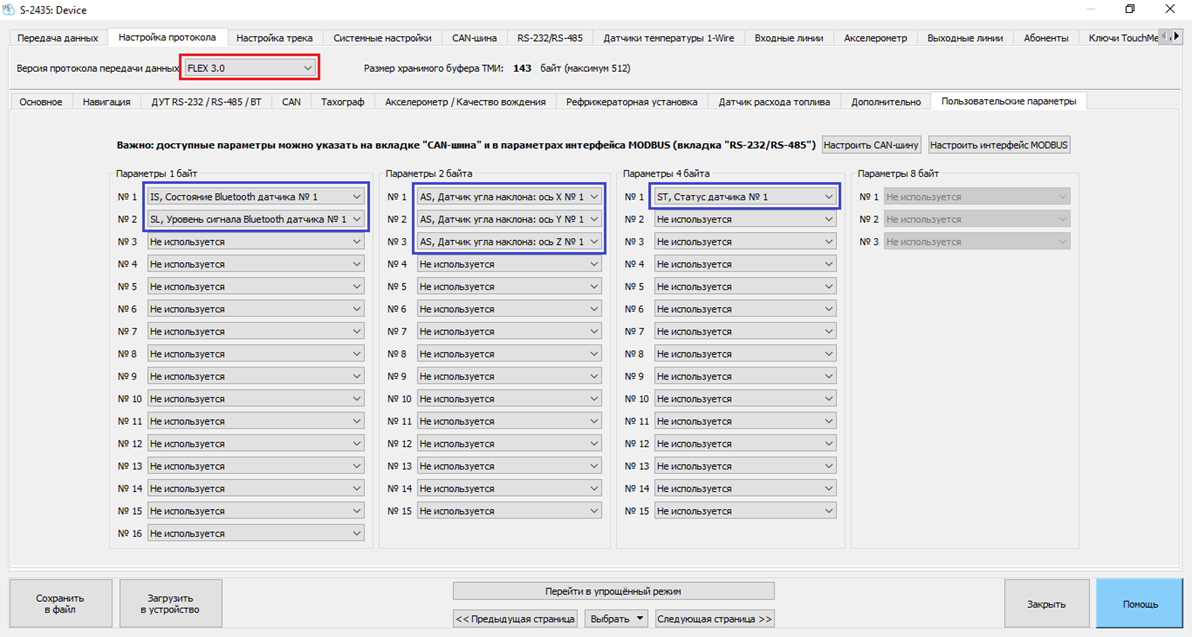Open the Выбрать page selector dropdown
Viewport: 1192px width, 637px height.
[616, 619]
